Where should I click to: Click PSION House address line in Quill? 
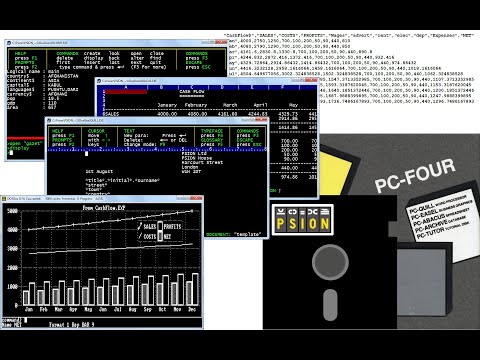click(x=197, y=158)
